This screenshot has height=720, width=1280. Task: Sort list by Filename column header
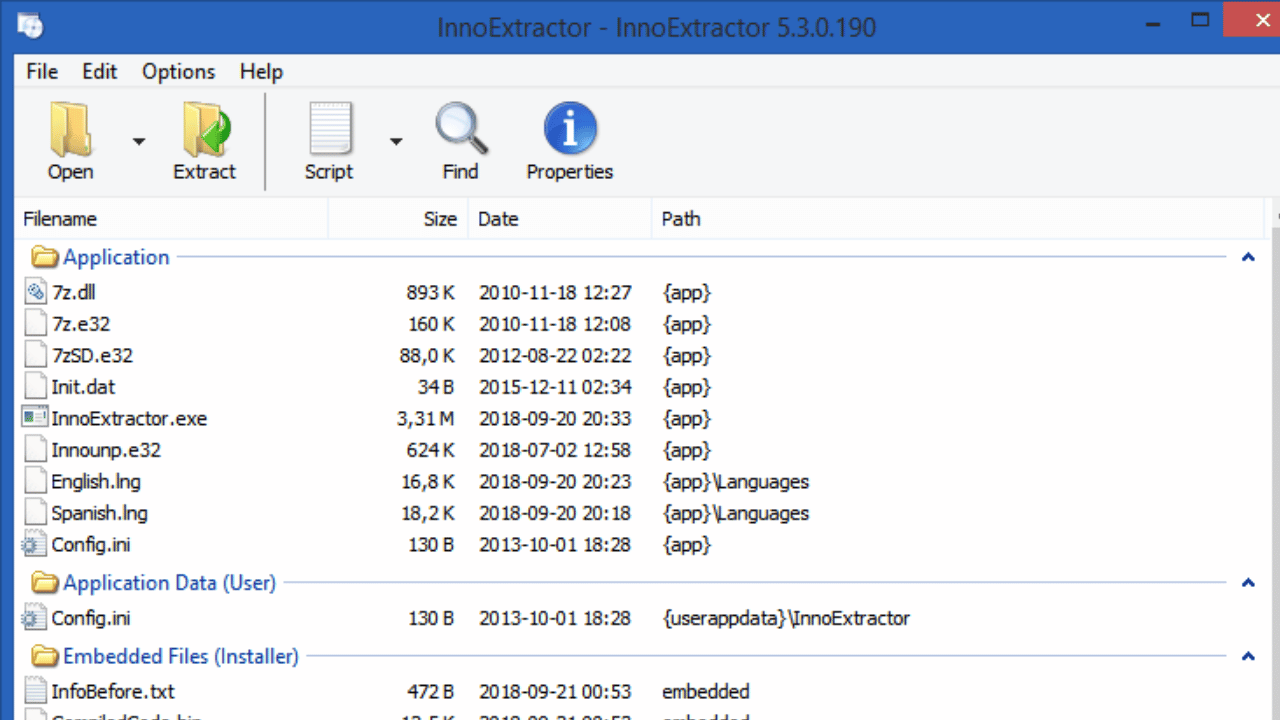click(x=60, y=219)
